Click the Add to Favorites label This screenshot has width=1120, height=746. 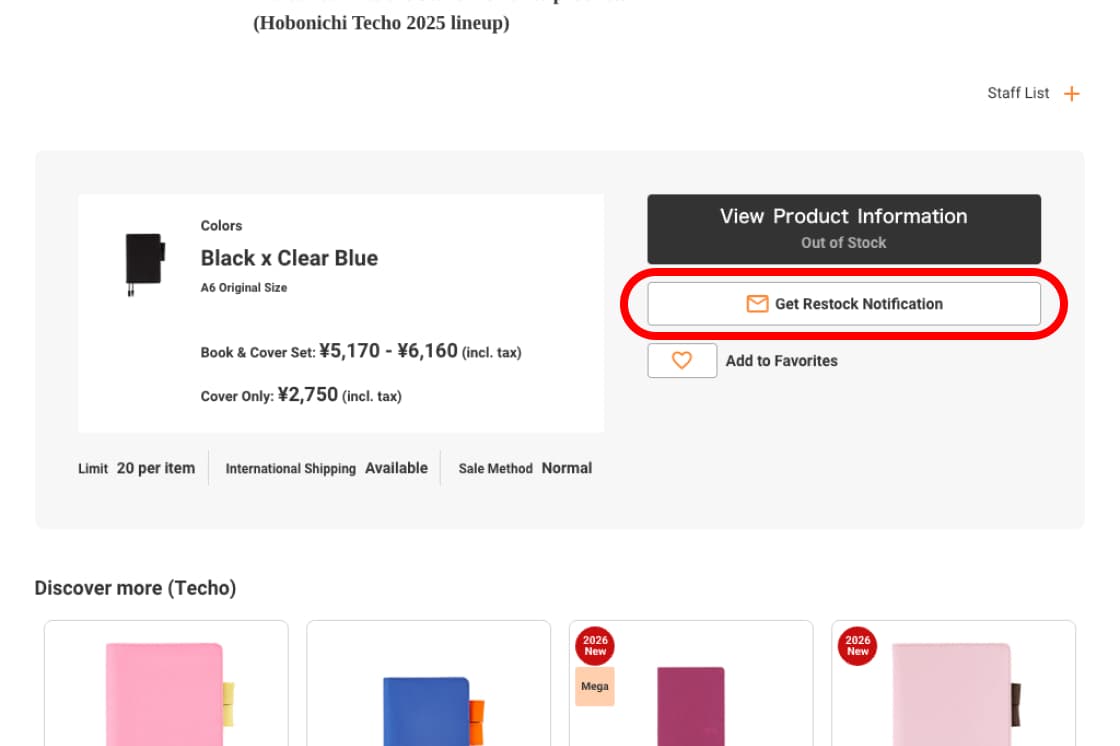781,361
